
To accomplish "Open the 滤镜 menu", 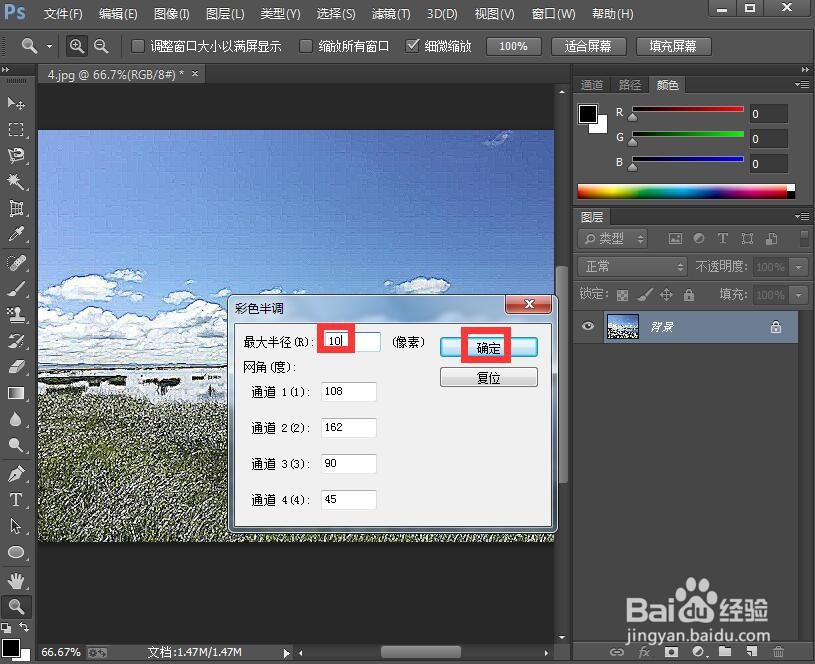I will [390, 14].
